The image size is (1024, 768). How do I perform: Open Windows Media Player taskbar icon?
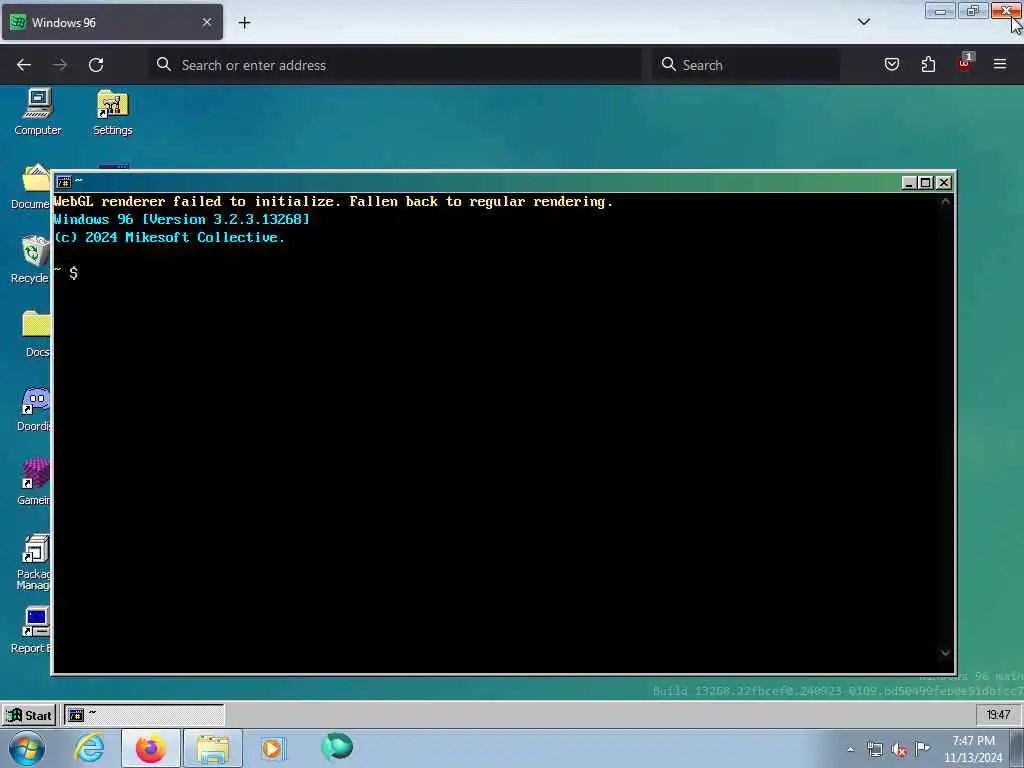(x=274, y=748)
